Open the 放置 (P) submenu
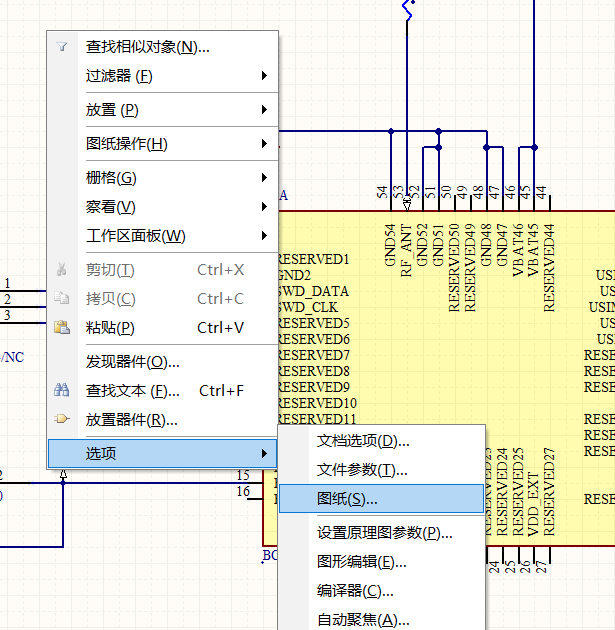 coord(162,110)
